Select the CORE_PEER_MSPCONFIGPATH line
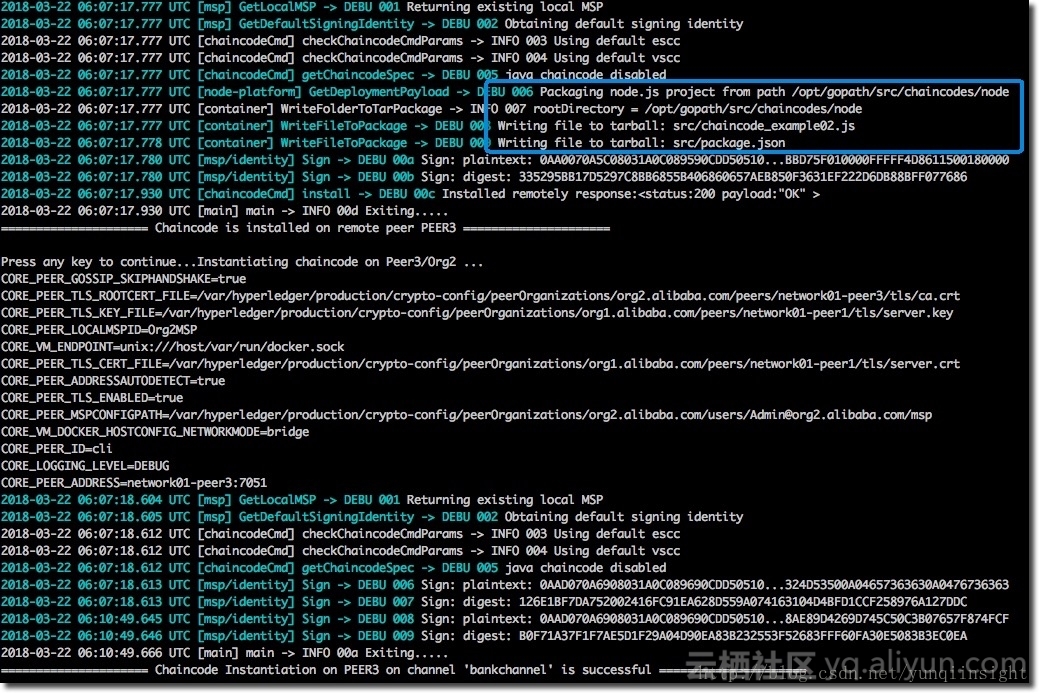Image resolution: width=1039 pixels, height=693 pixels. click(466, 415)
